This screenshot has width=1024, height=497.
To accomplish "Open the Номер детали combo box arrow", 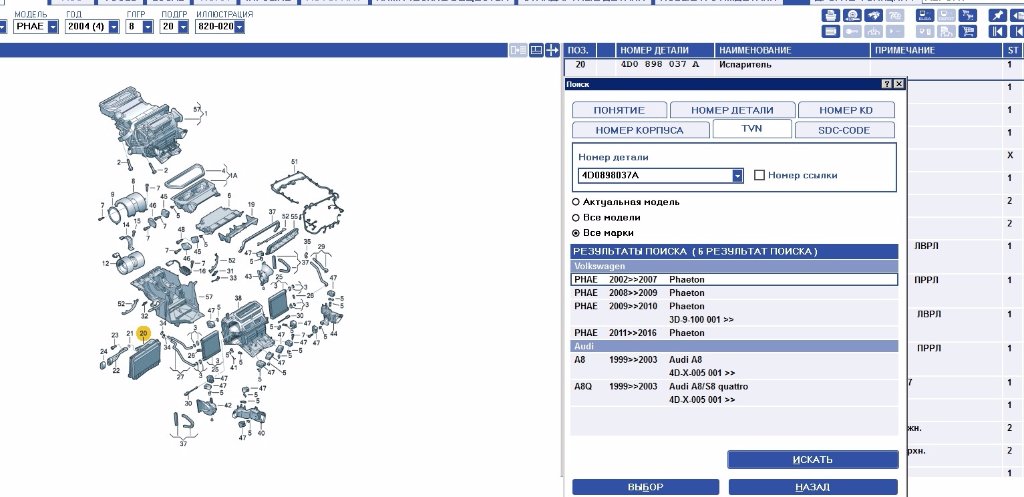I will click(x=737, y=176).
